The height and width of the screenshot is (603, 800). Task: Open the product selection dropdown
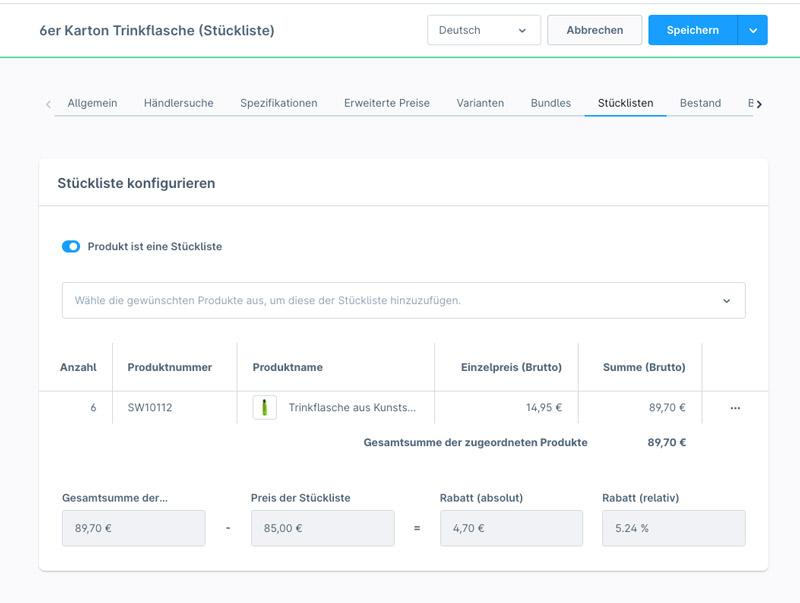[x=403, y=300]
